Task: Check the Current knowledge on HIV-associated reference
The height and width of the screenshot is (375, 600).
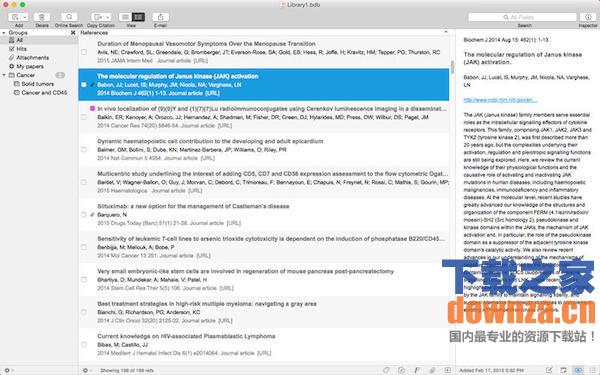Action: pos(84,345)
